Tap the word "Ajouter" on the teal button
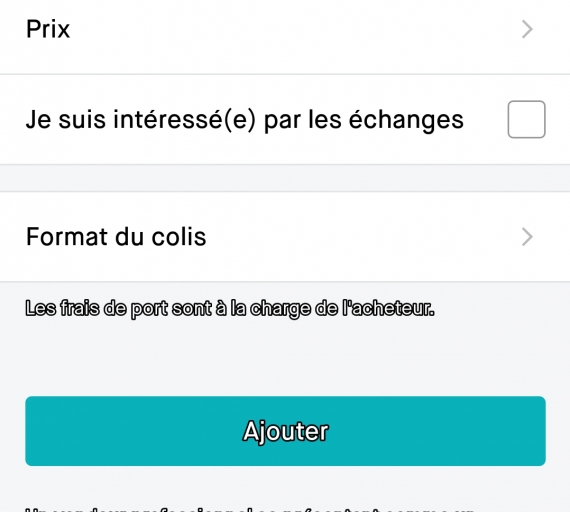This screenshot has width=570, height=512. click(x=286, y=432)
